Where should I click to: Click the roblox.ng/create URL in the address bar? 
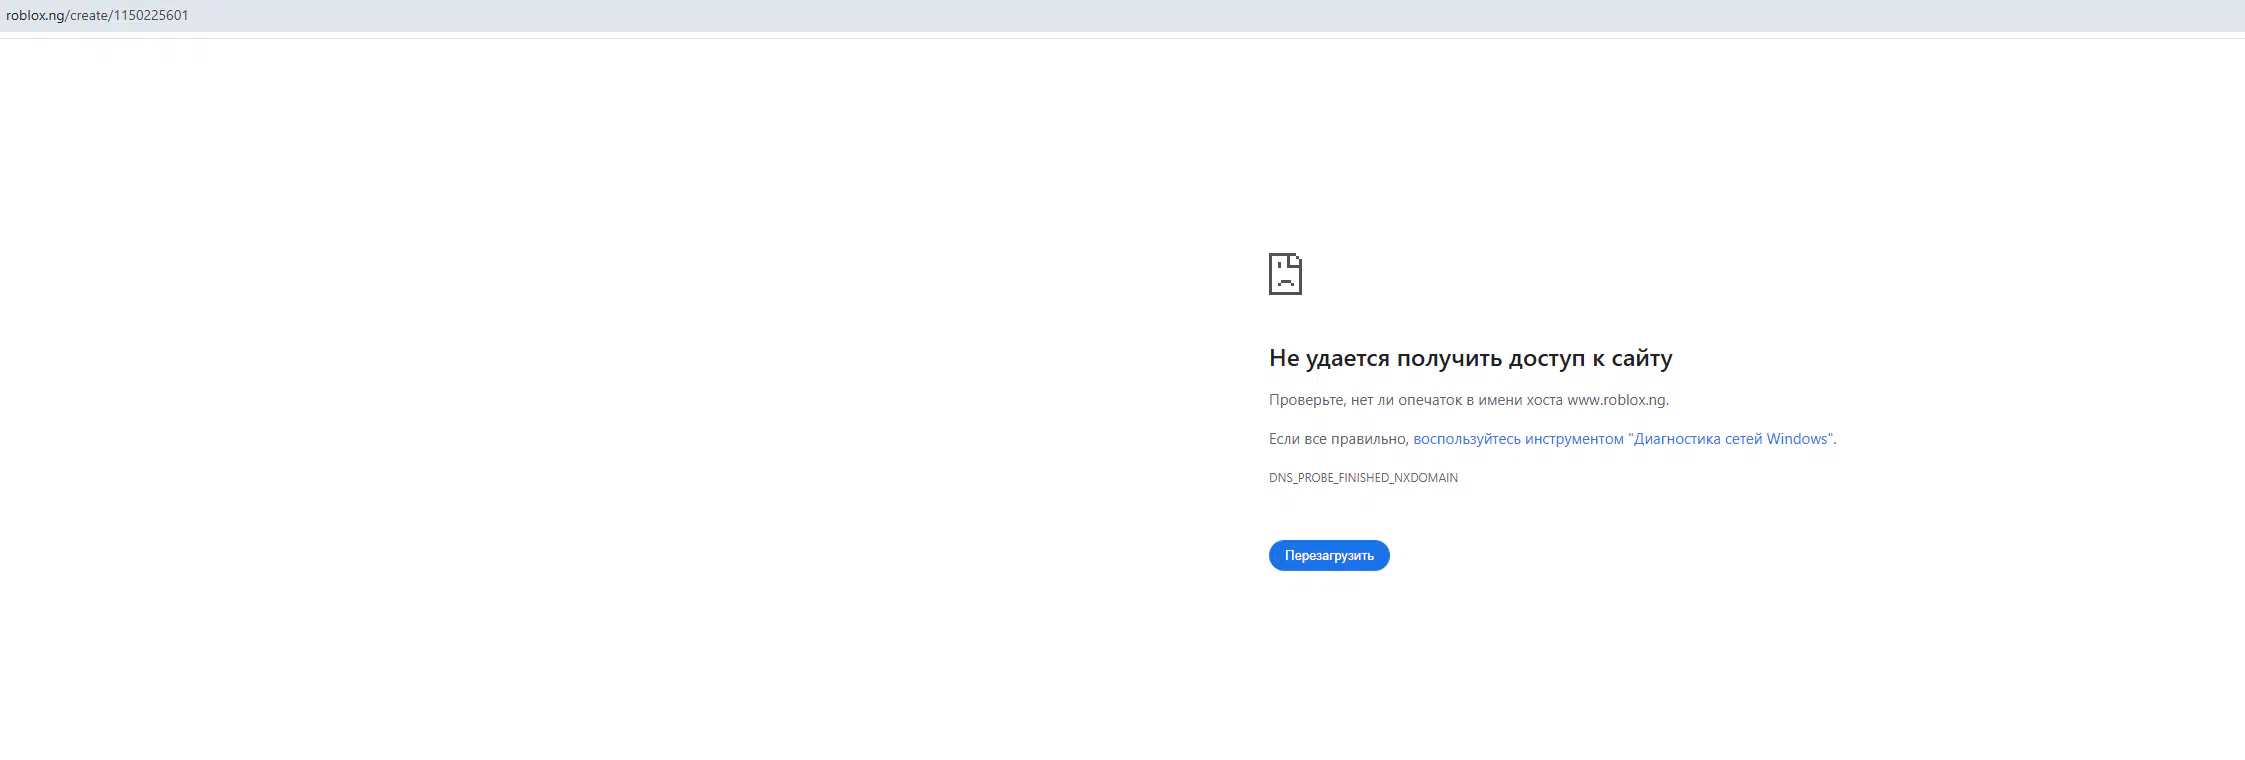click(97, 15)
